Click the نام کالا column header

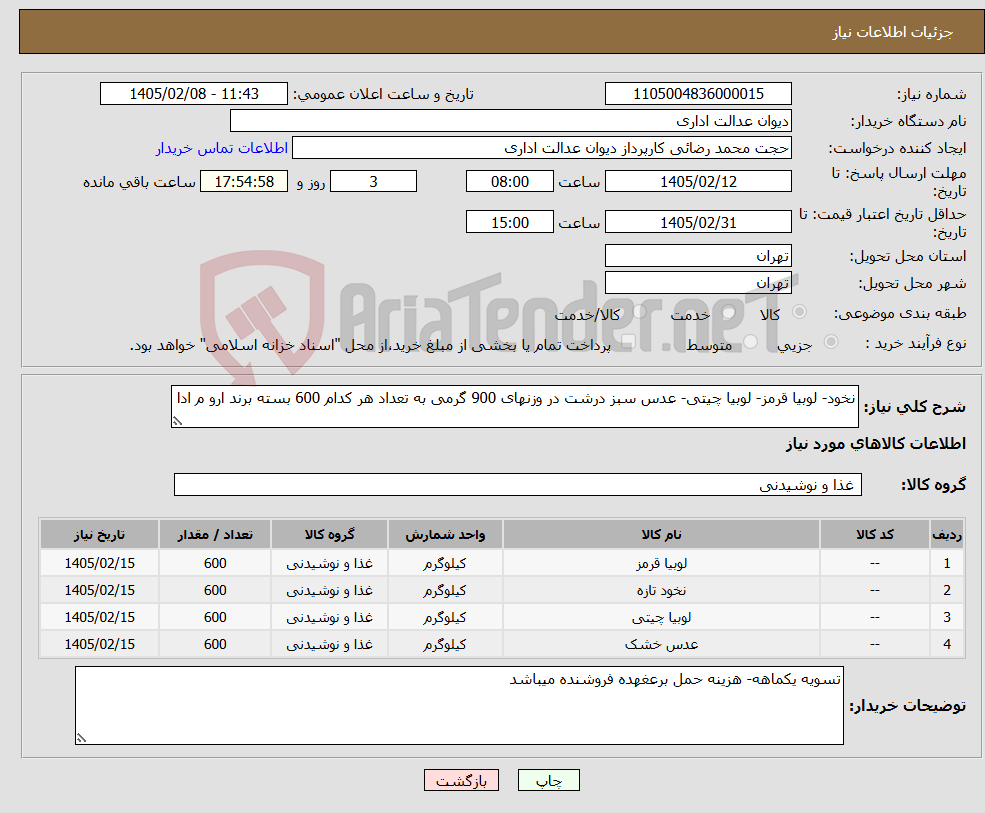coord(661,535)
